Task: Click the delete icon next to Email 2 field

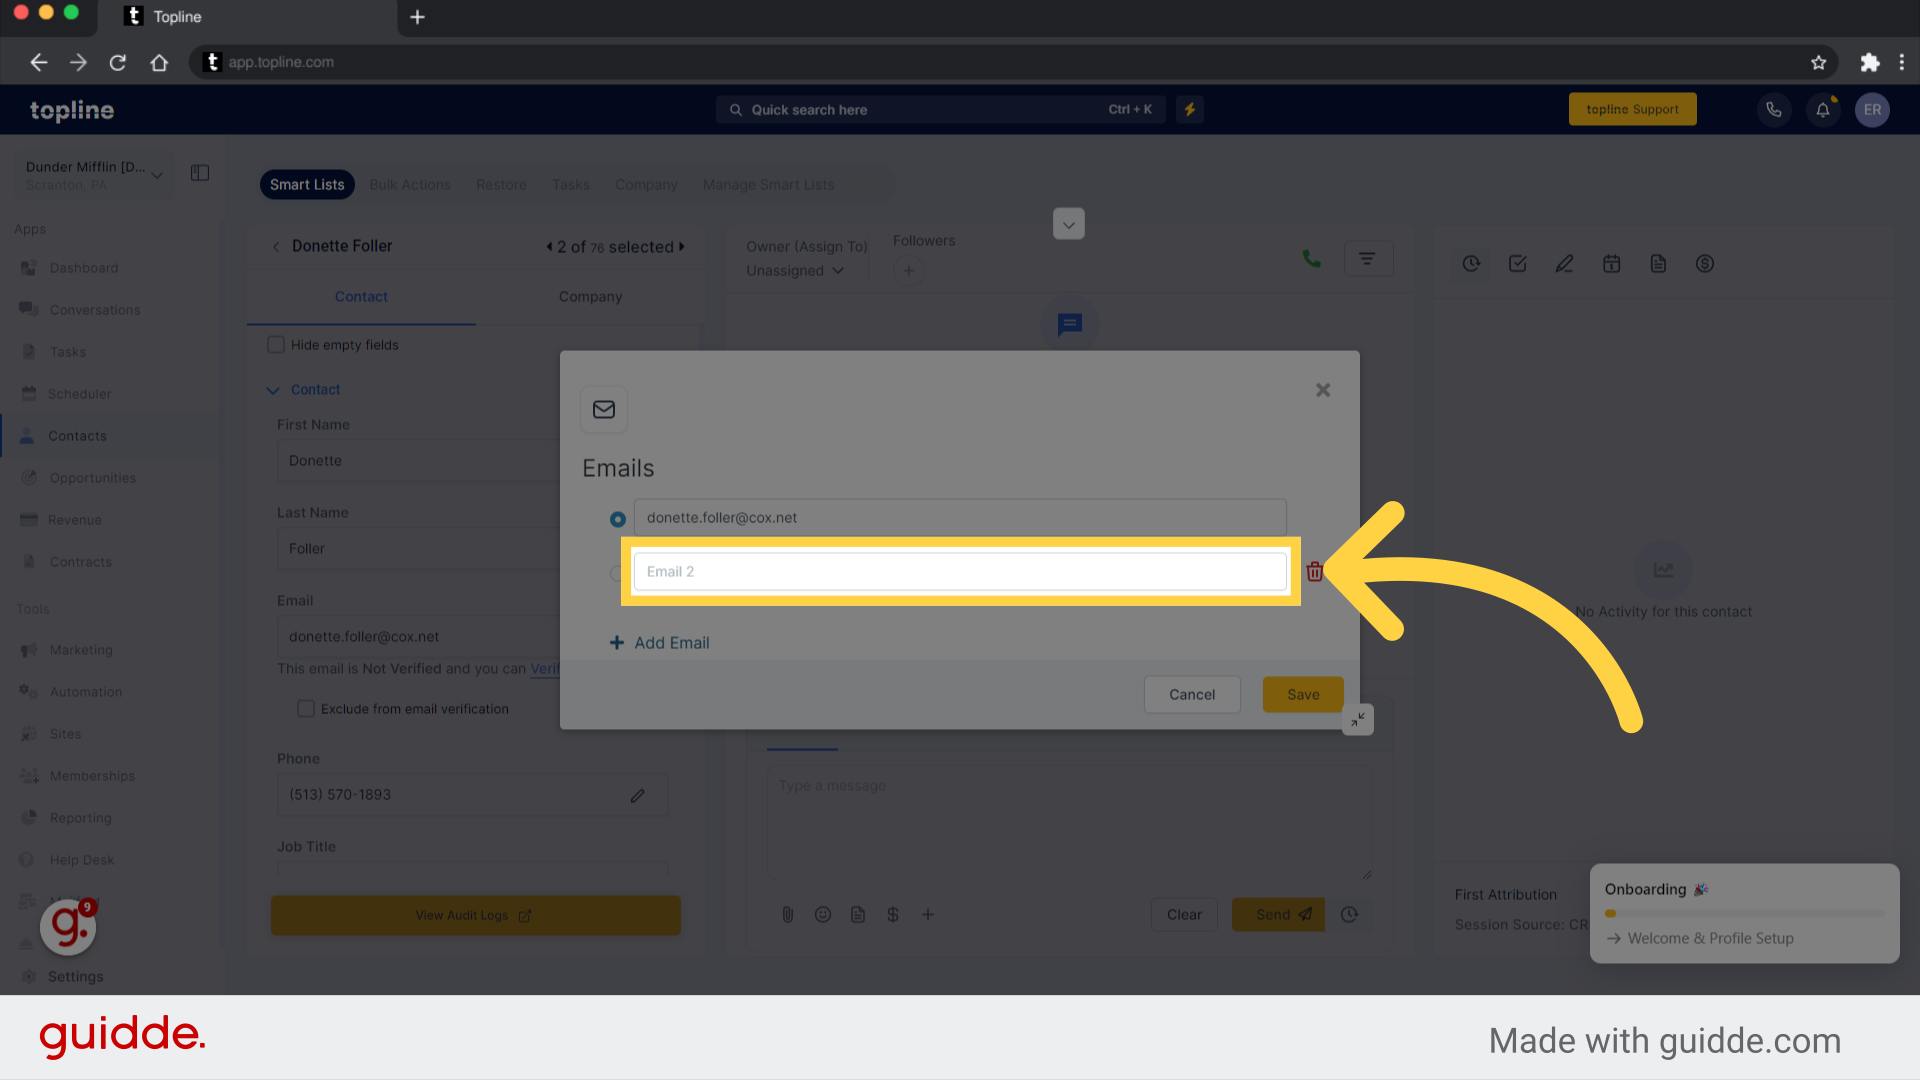Action: 1315,571
